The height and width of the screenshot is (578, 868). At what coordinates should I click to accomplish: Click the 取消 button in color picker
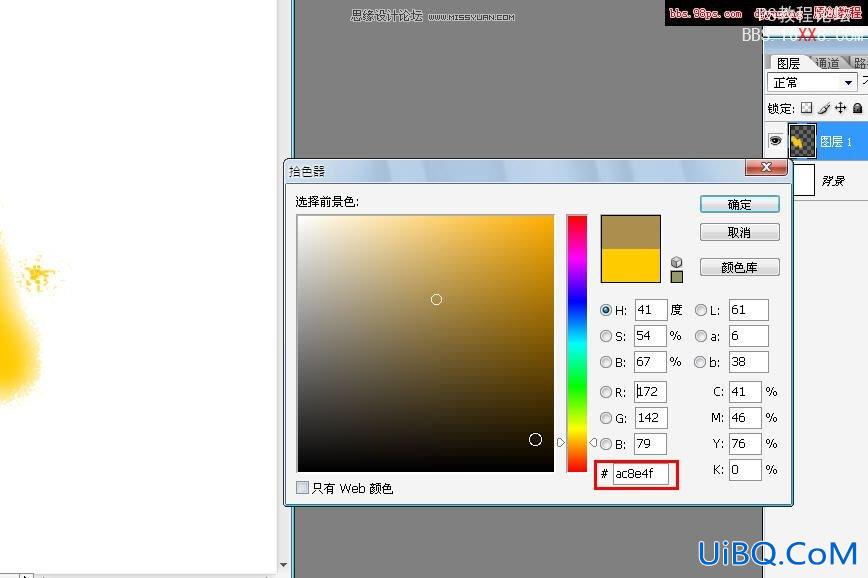(x=739, y=232)
